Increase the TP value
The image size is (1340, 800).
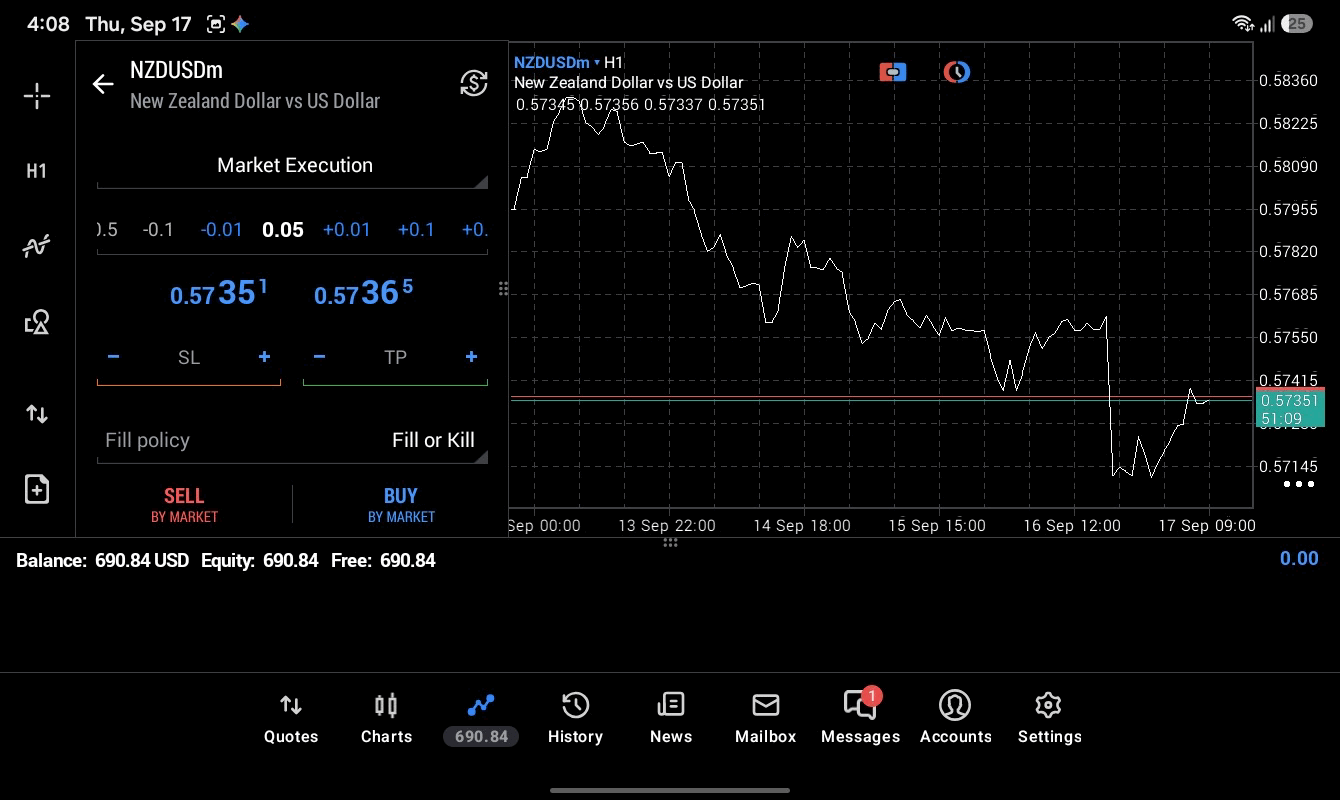[471, 357]
